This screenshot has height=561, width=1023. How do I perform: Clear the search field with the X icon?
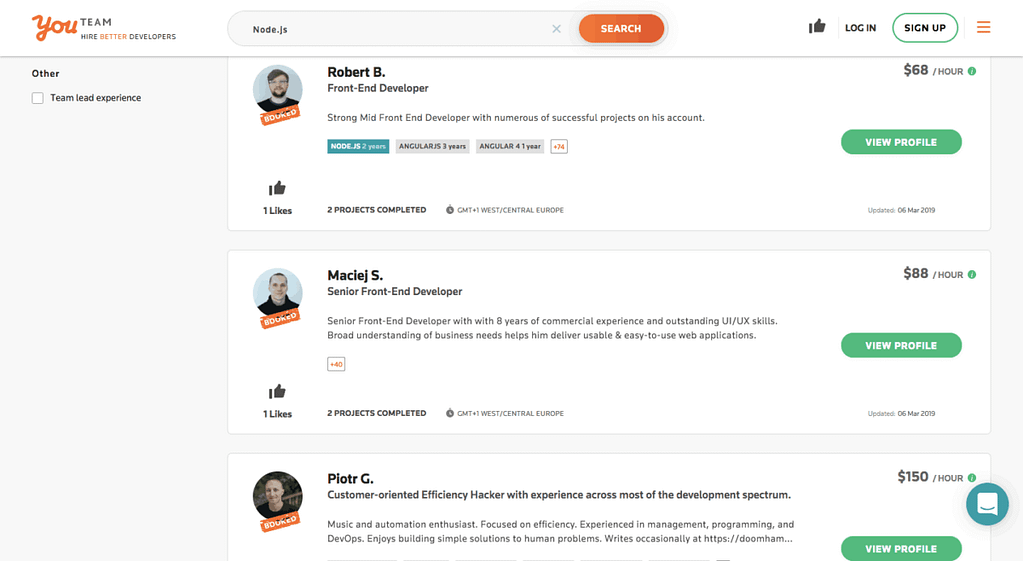coord(557,29)
